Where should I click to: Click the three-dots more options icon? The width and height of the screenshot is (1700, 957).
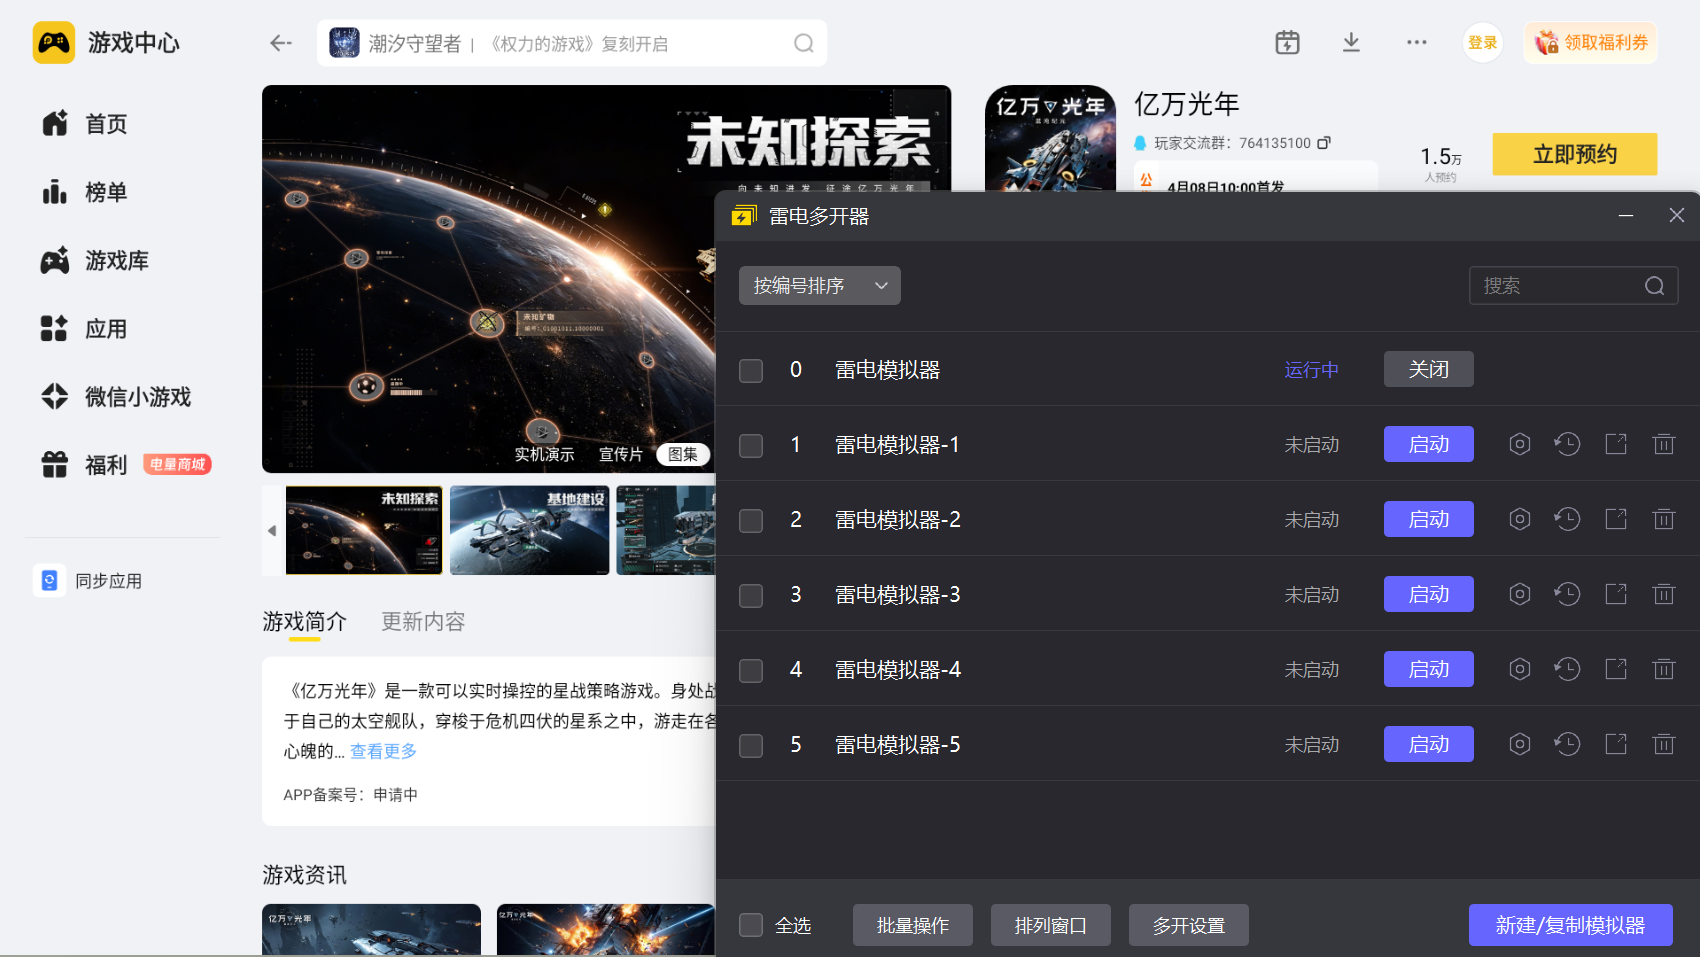tap(1416, 43)
